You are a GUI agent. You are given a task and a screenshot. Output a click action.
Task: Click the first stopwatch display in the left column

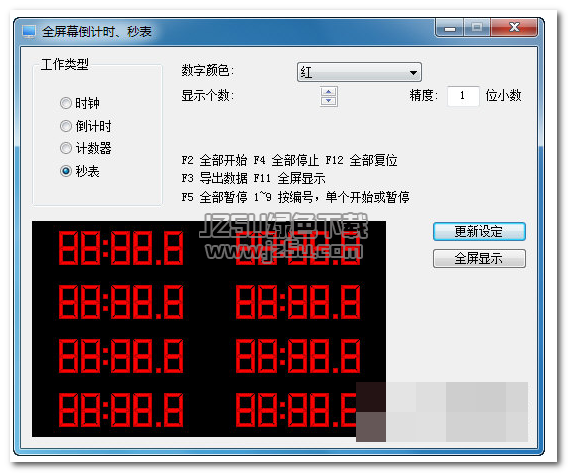pos(121,248)
